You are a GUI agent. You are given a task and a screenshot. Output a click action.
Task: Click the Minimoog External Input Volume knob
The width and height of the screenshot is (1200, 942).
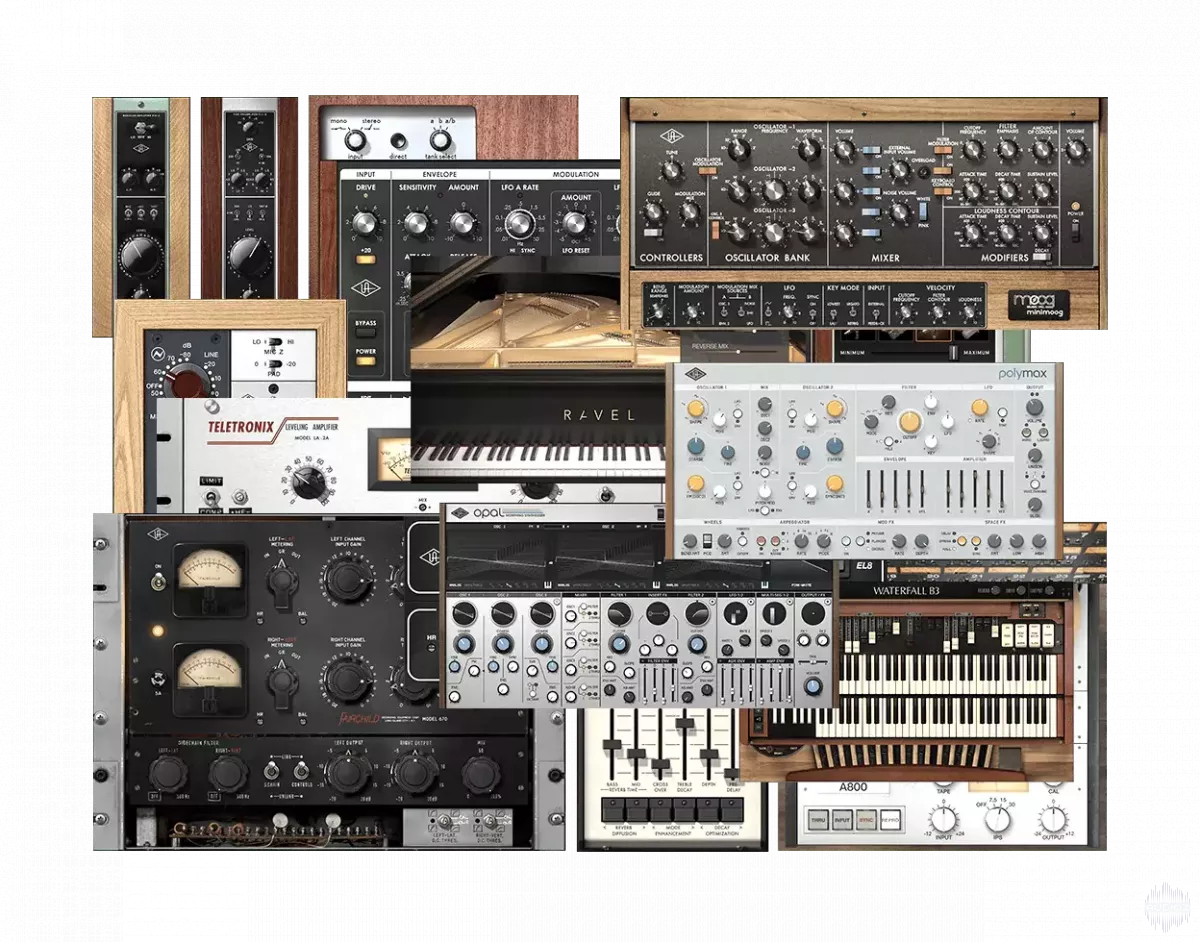point(900,169)
